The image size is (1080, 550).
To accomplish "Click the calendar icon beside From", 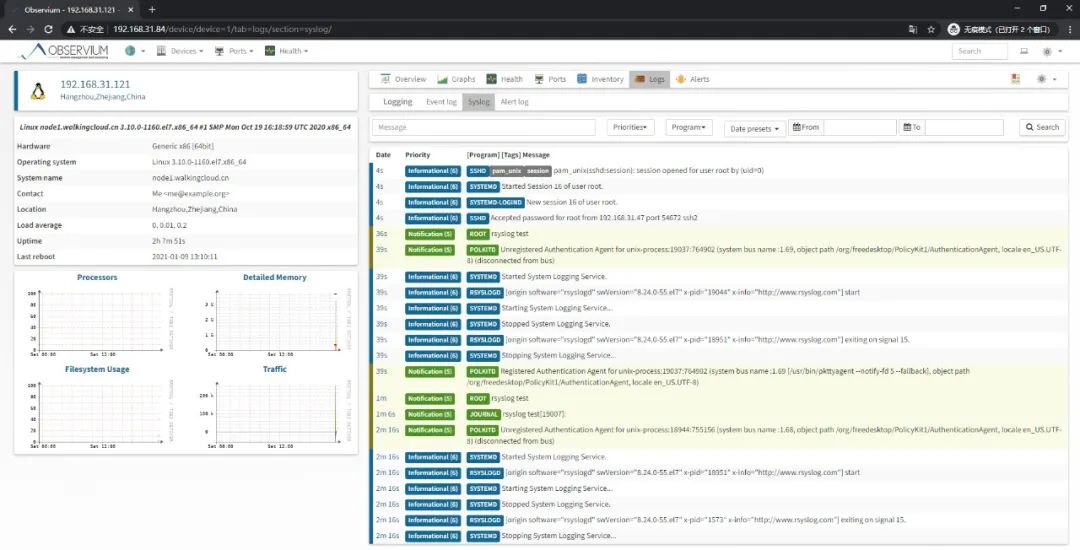I will 797,127.
